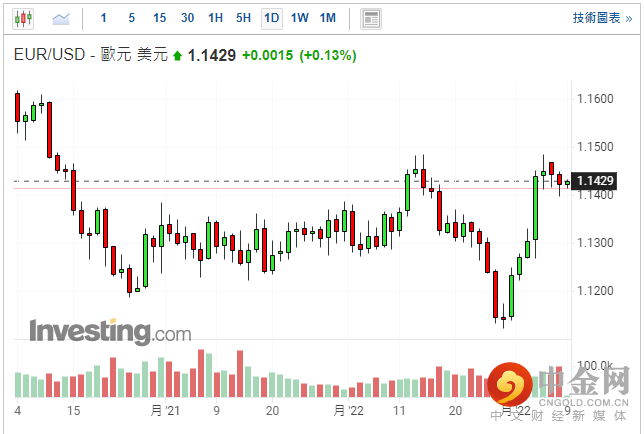Switch to the 1M monthly timeframe
The width and height of the screenshot is (644, 434).
[x=328, y=18]
